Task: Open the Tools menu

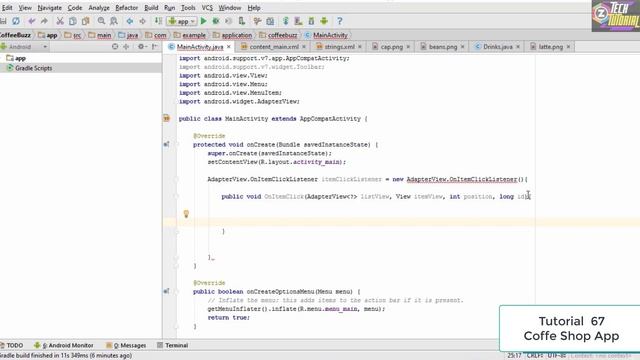Action: pyautogui.click(x=188, y=8)
